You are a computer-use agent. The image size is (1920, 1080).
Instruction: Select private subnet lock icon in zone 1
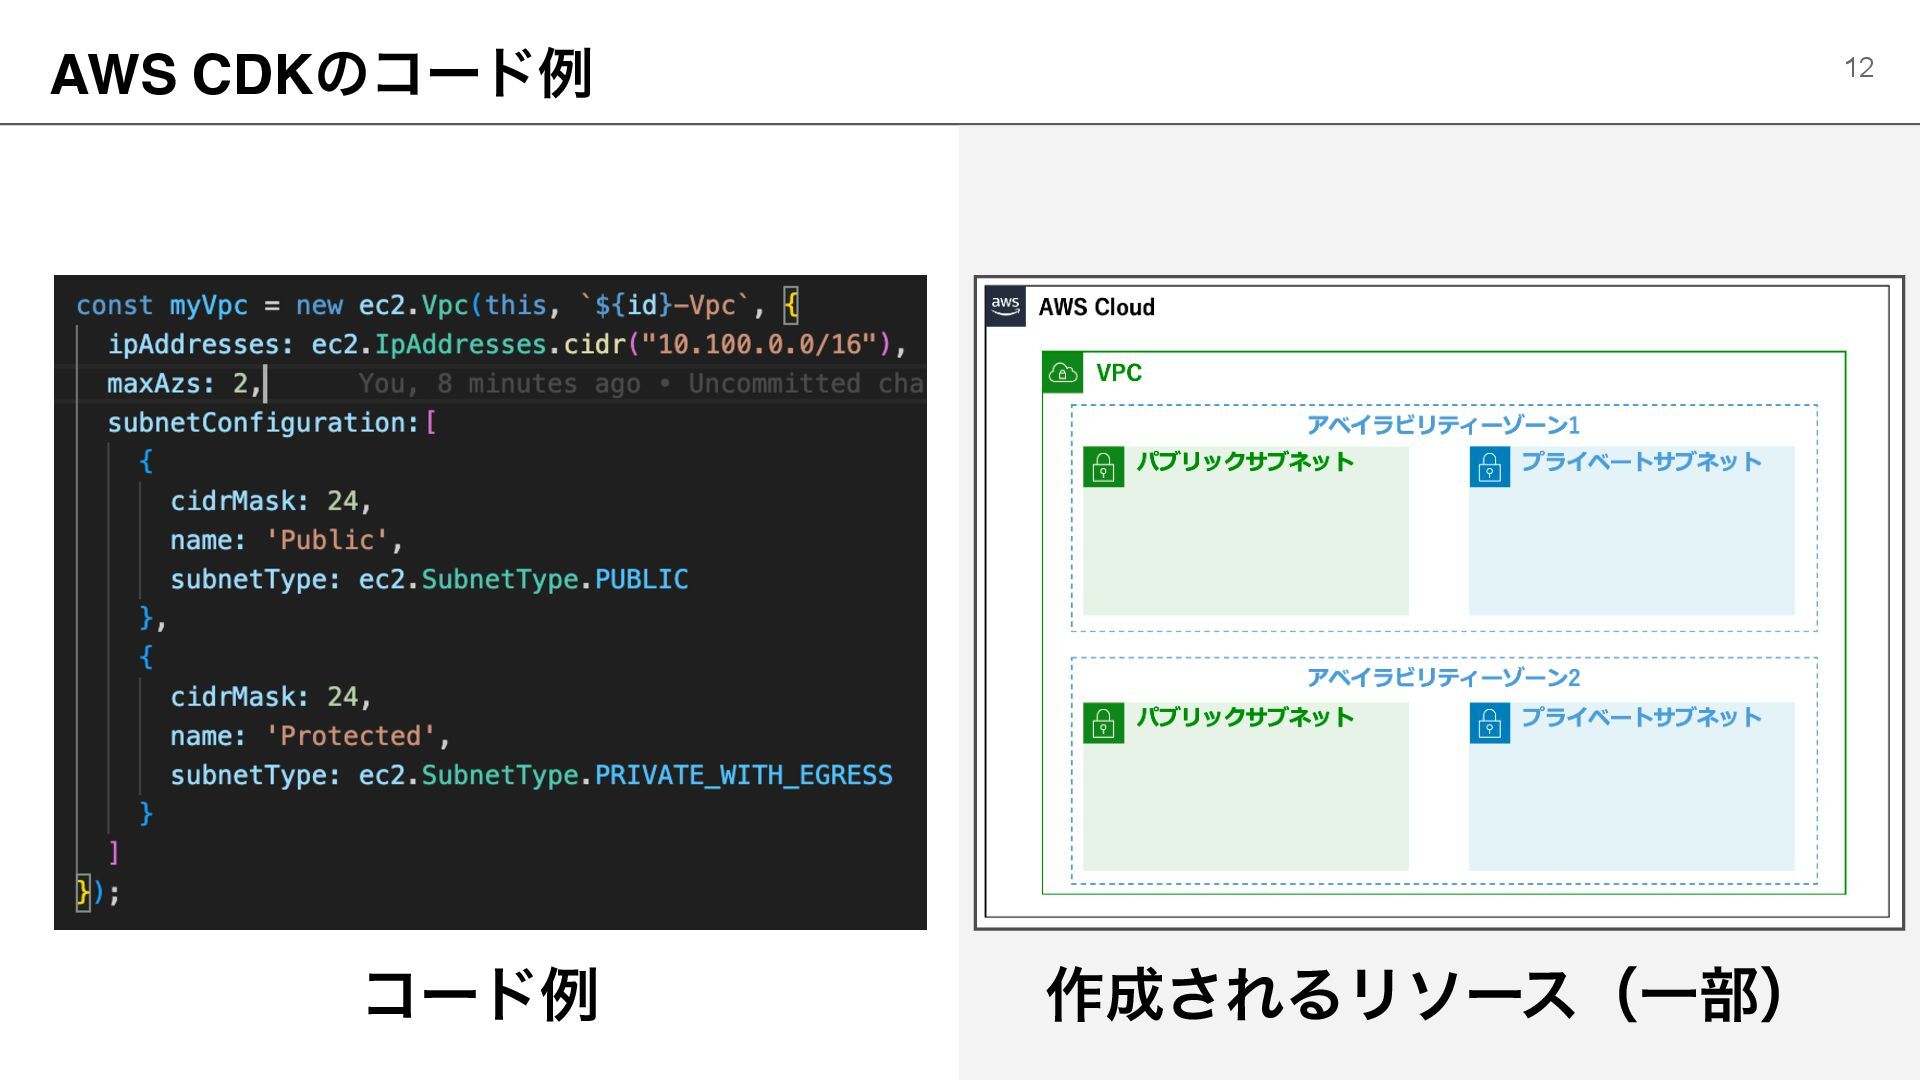coord(1489,467)
